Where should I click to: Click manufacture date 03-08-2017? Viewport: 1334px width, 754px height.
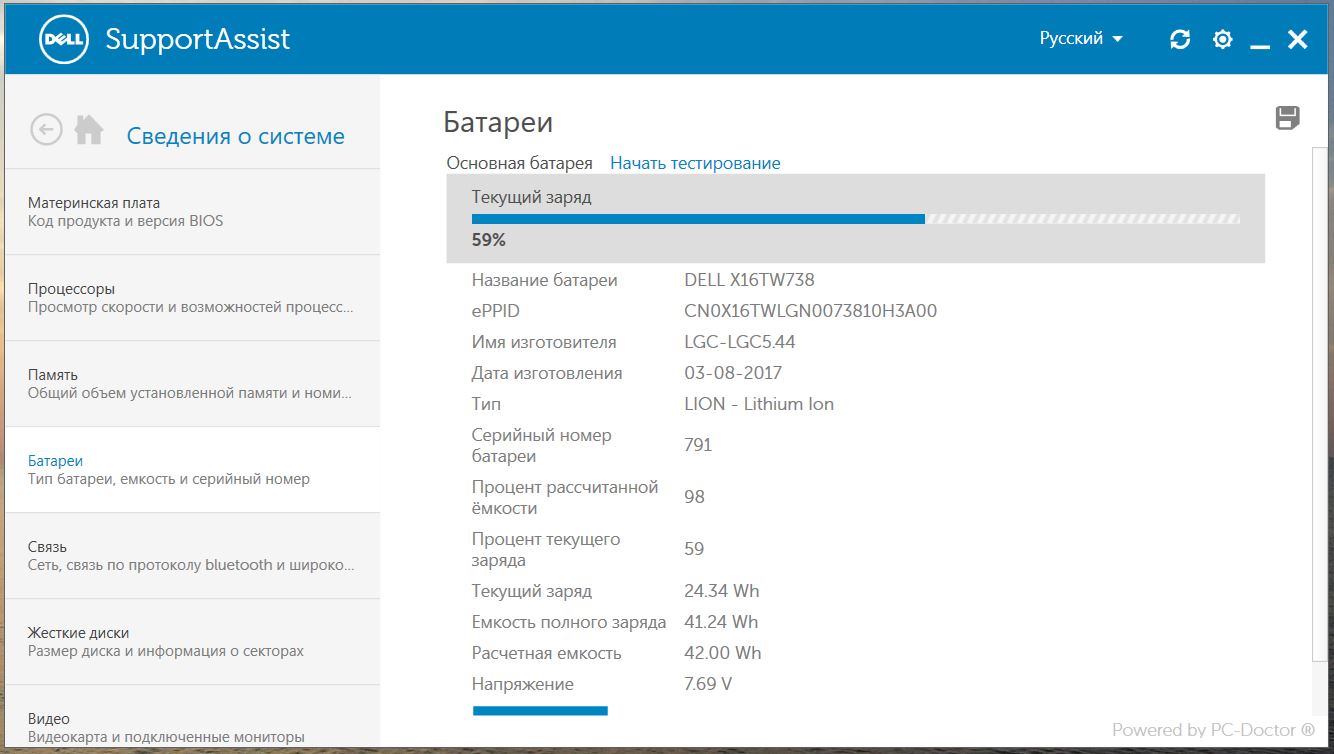pyautogui.click(x=733, y=373)
